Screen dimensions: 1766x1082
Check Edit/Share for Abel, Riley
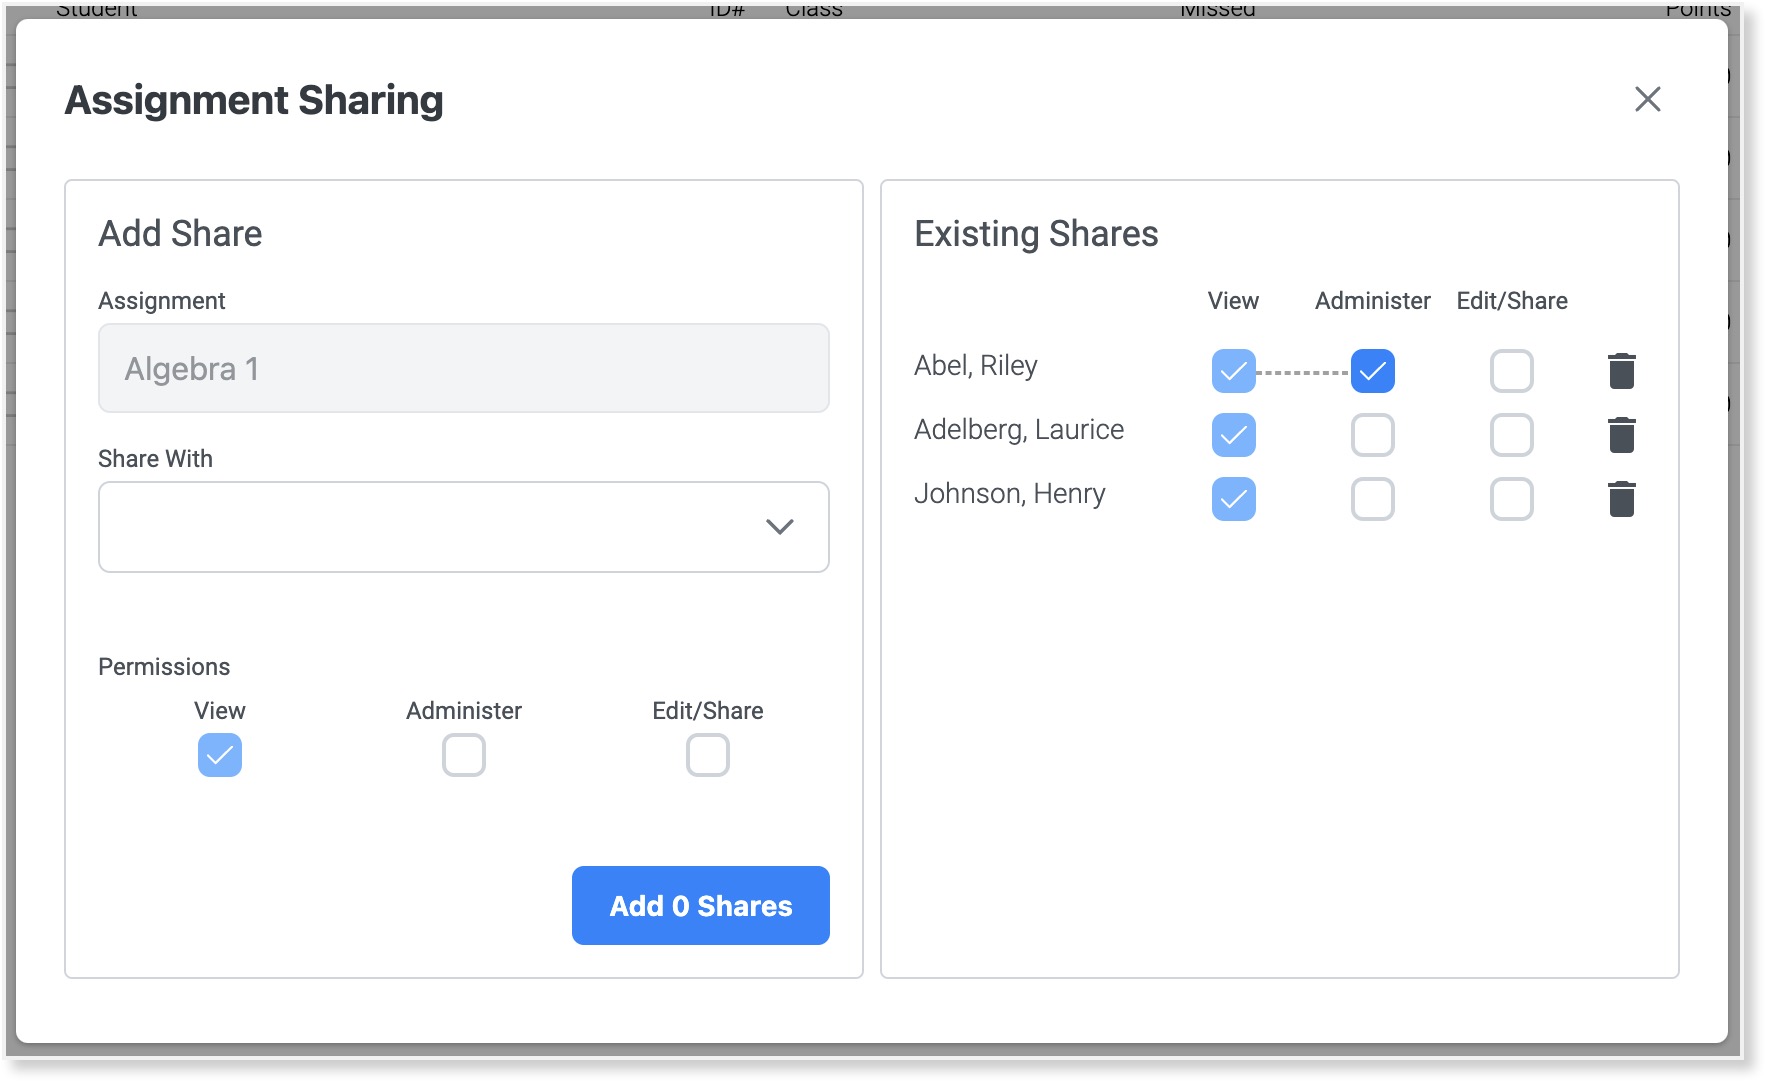tap(1511, 371)
